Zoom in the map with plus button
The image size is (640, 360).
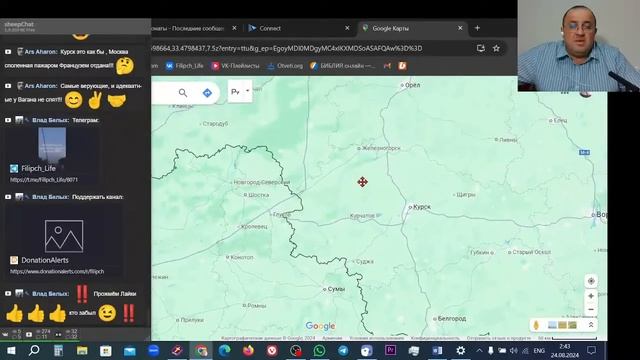point(591,296)
